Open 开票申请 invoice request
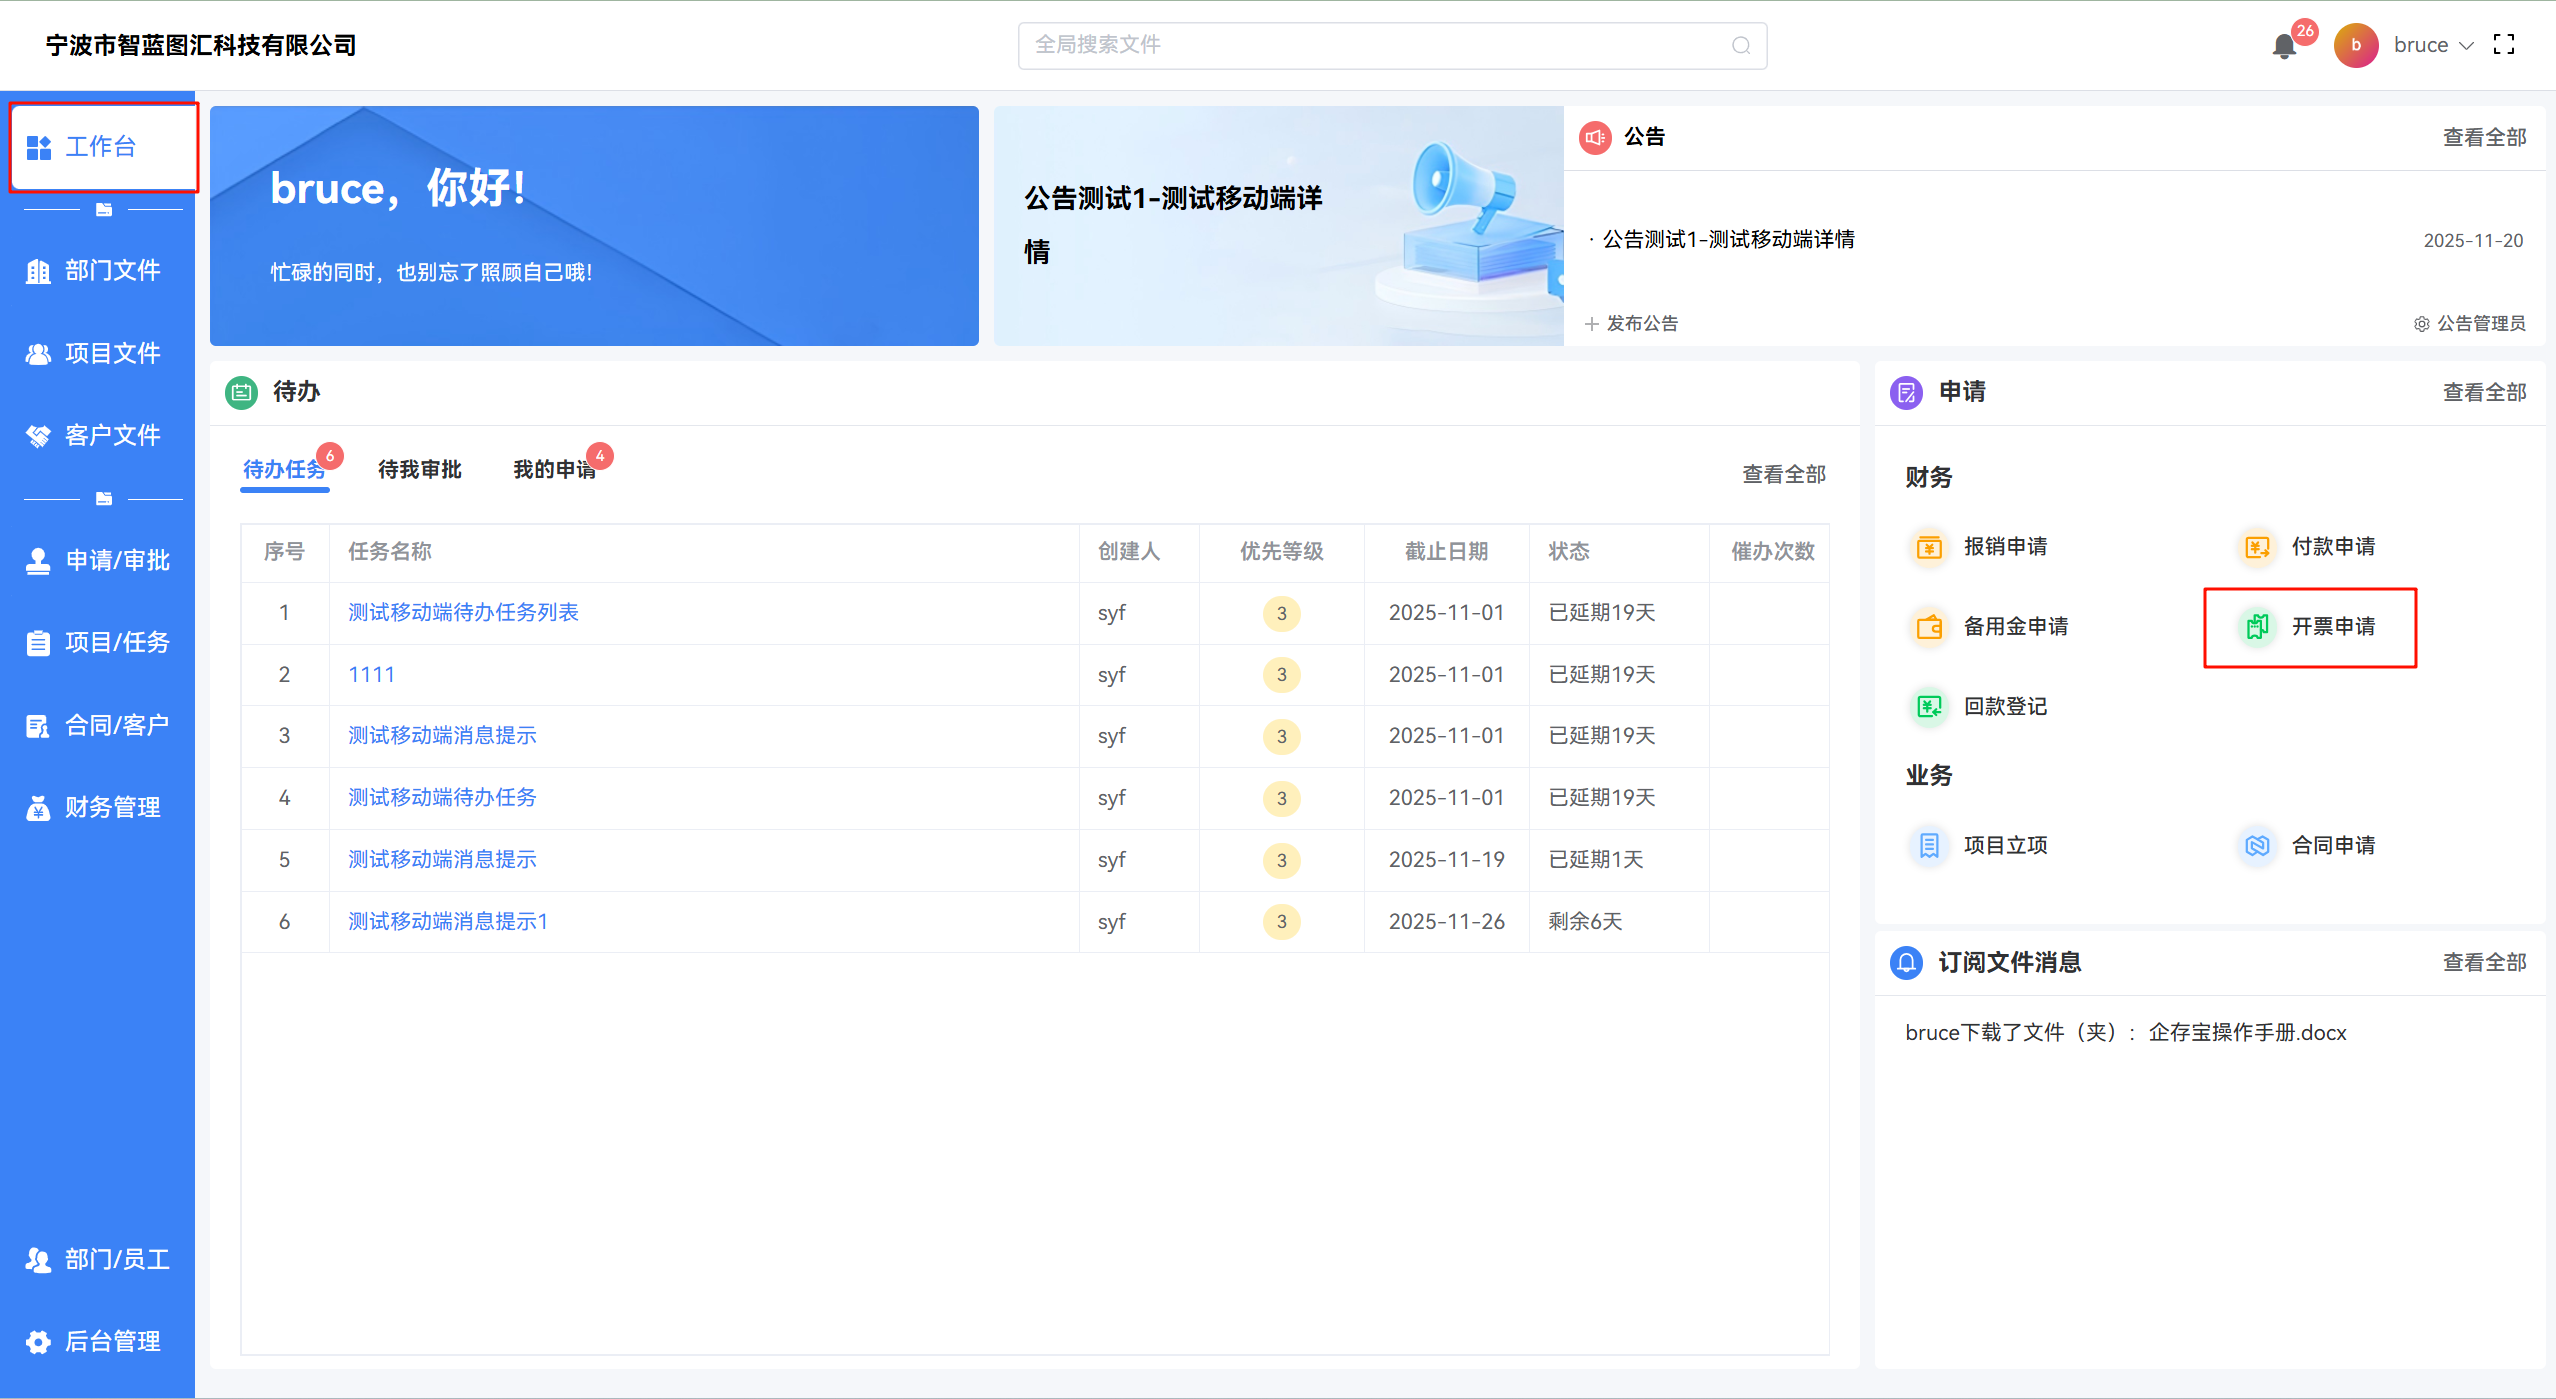 click(2332, 627)
